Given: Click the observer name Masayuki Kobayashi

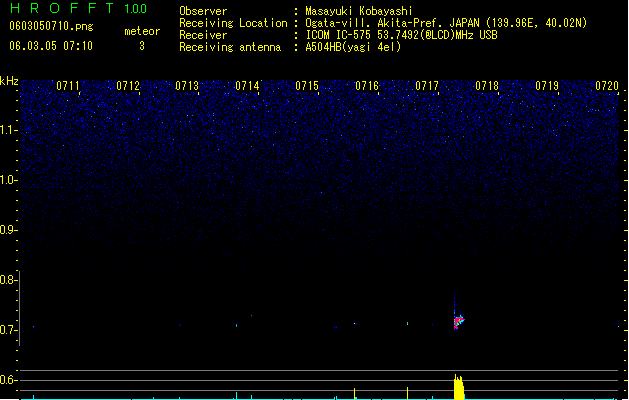Looking at the screenshot, I should point(359,11).
